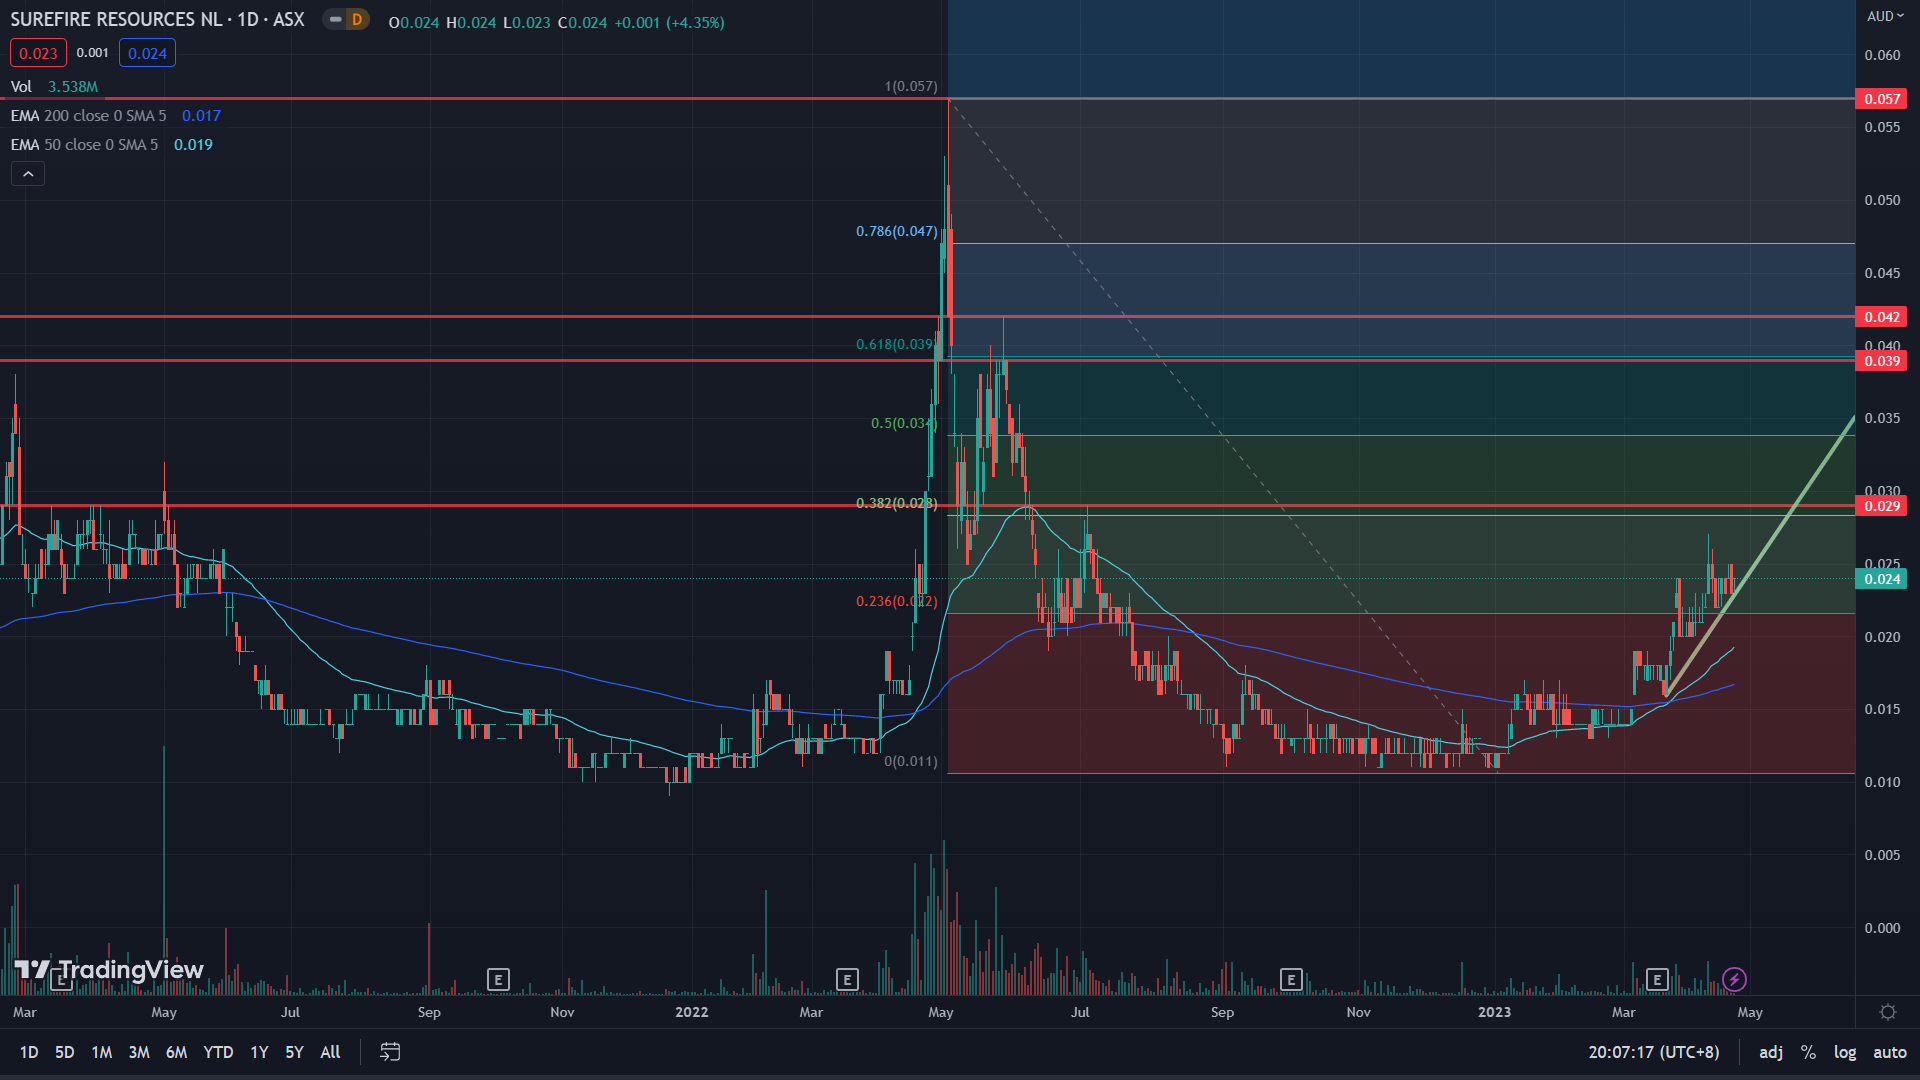Select the 1Y time range
1920x1080 pixels.
[x=259, y=1052]
